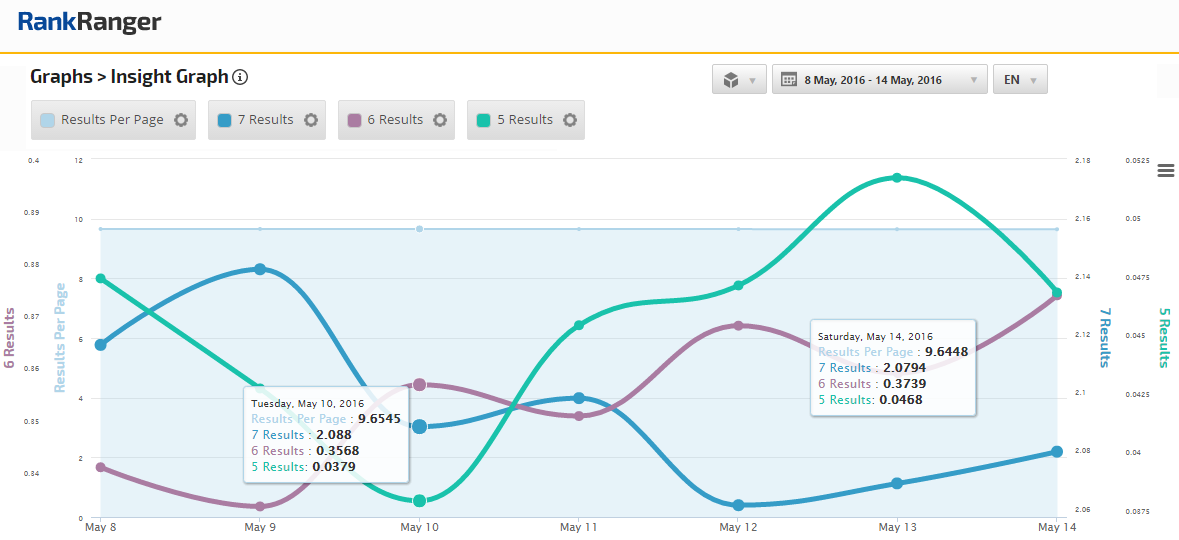Open settings gear for 7 Results
1179x540 pixels.
tap(311, 120)
